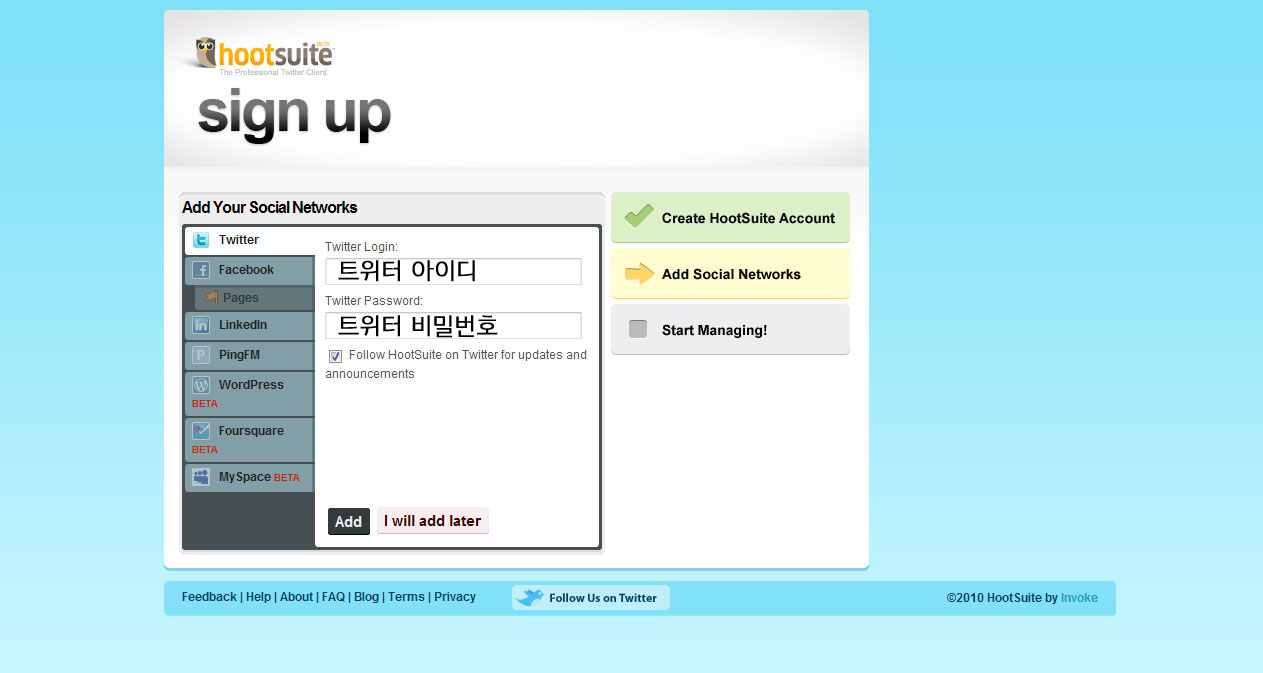Click the WordPress icon in sidebar

pos(201,385)
